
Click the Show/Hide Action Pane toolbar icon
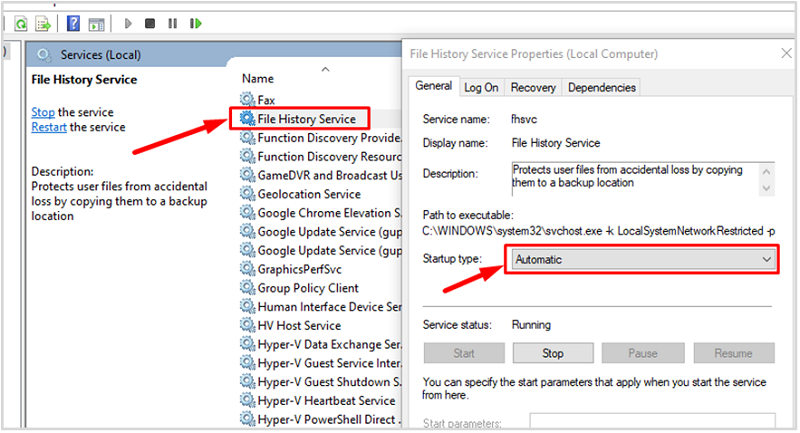point(96,22)
